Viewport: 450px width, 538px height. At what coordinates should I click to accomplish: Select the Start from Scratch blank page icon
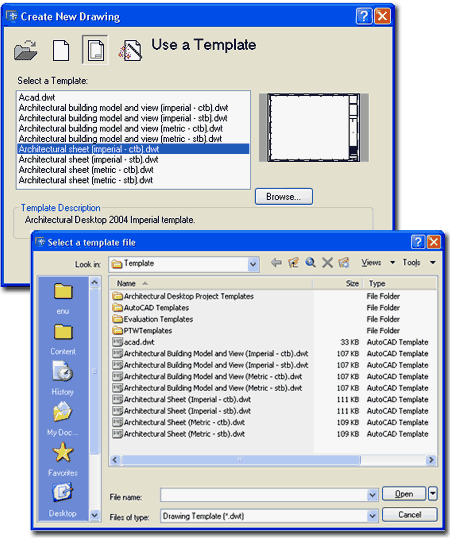click(61, 50)
